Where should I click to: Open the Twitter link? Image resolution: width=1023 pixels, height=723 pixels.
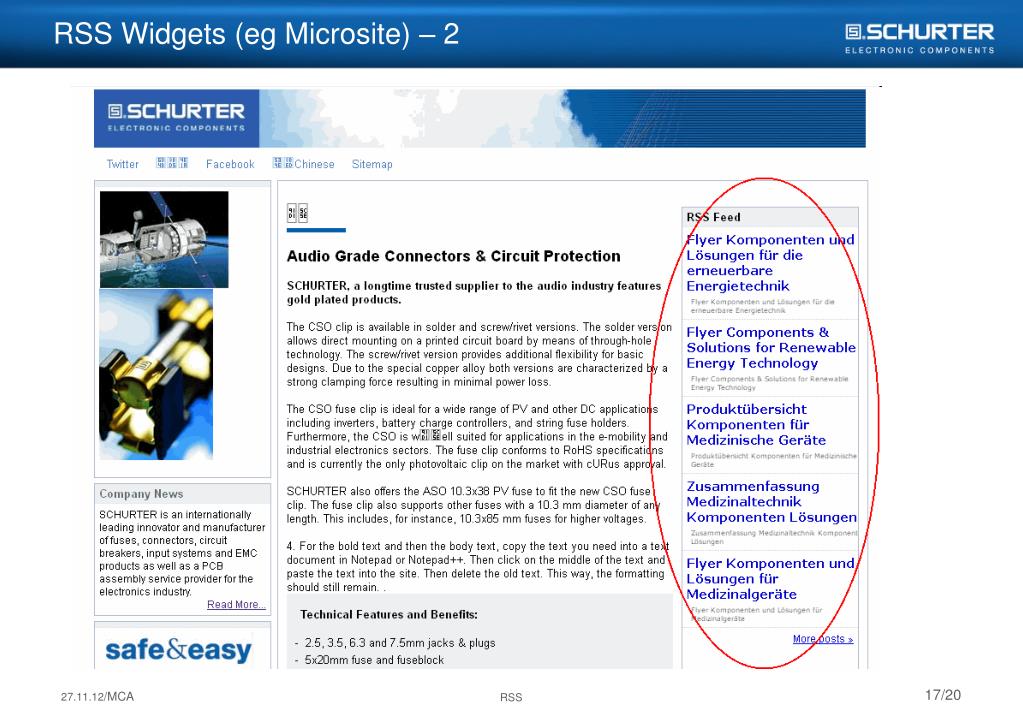coord(123,164)
